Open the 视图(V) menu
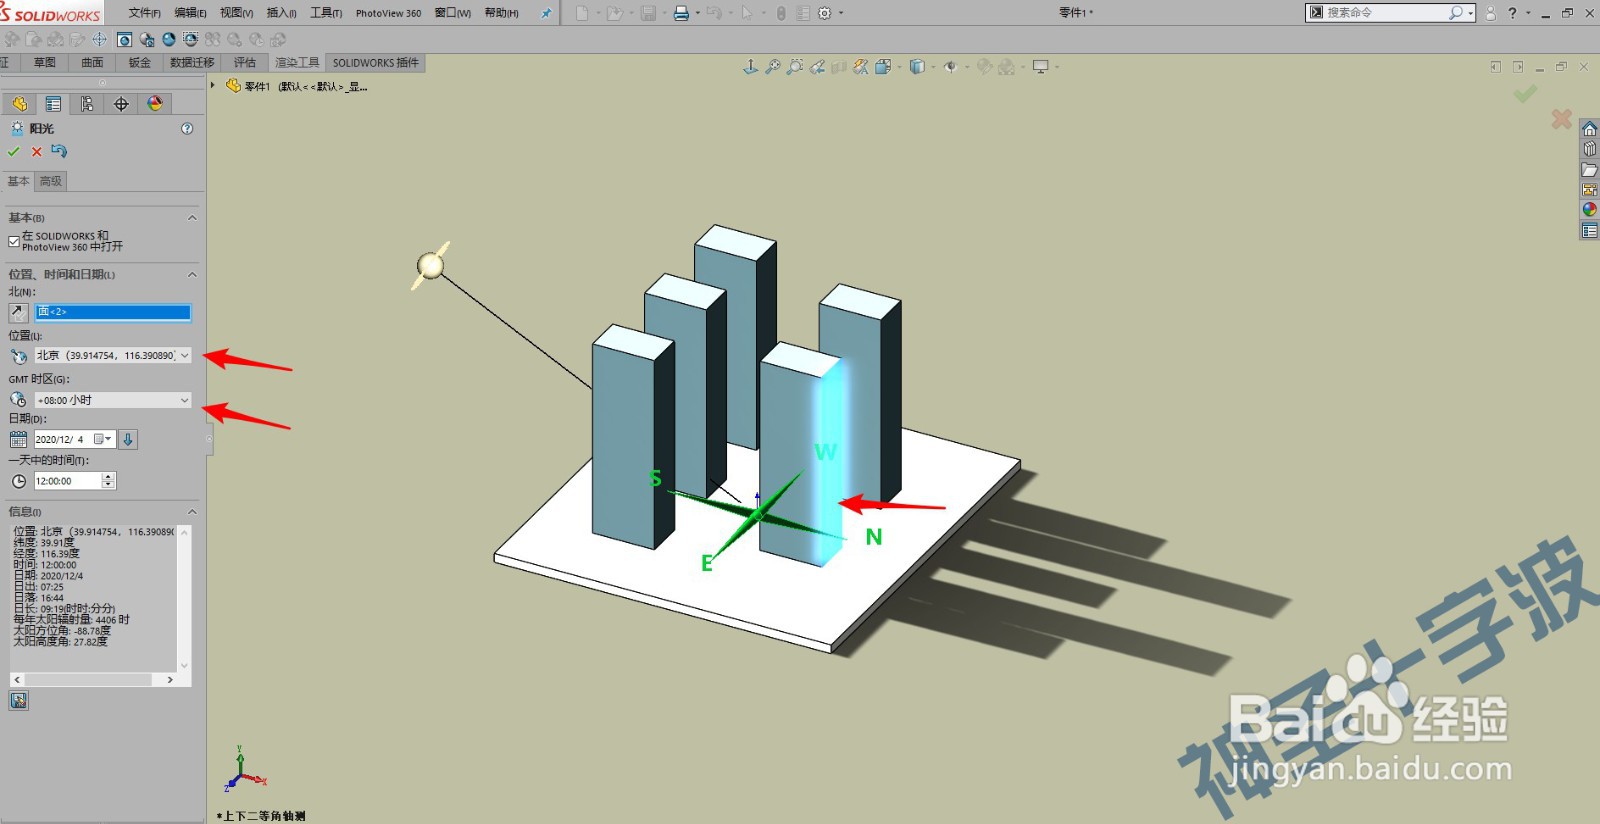 click(237, 13)
